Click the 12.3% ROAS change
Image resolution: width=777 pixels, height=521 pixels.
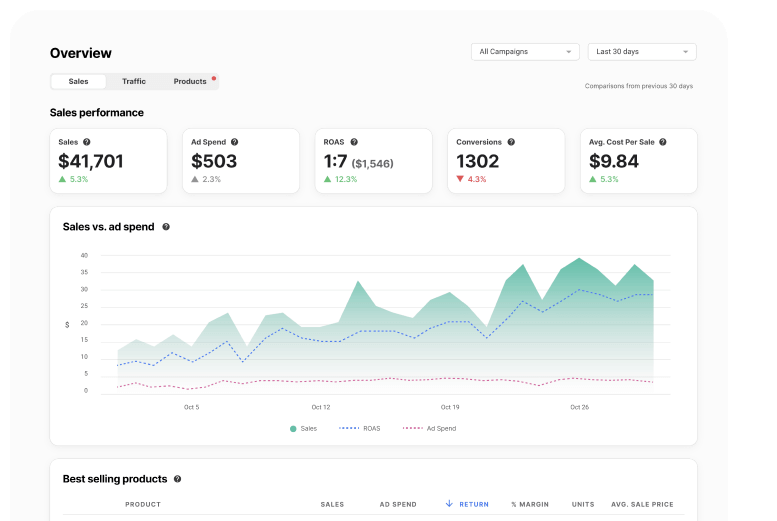[346, 179]
